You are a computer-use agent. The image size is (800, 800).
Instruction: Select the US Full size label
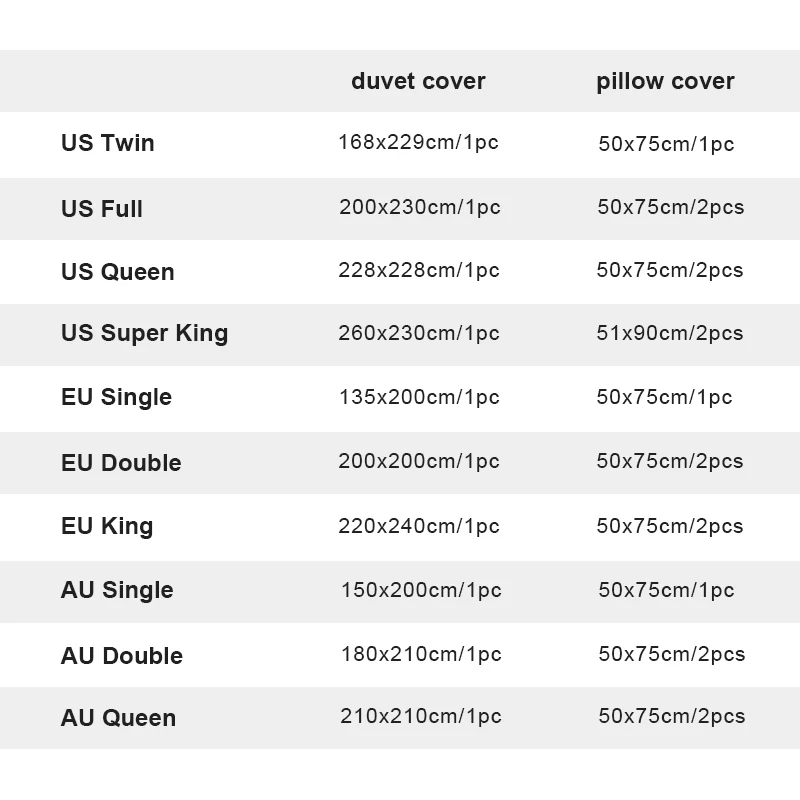pyautogui.click(x=102, y=209)
